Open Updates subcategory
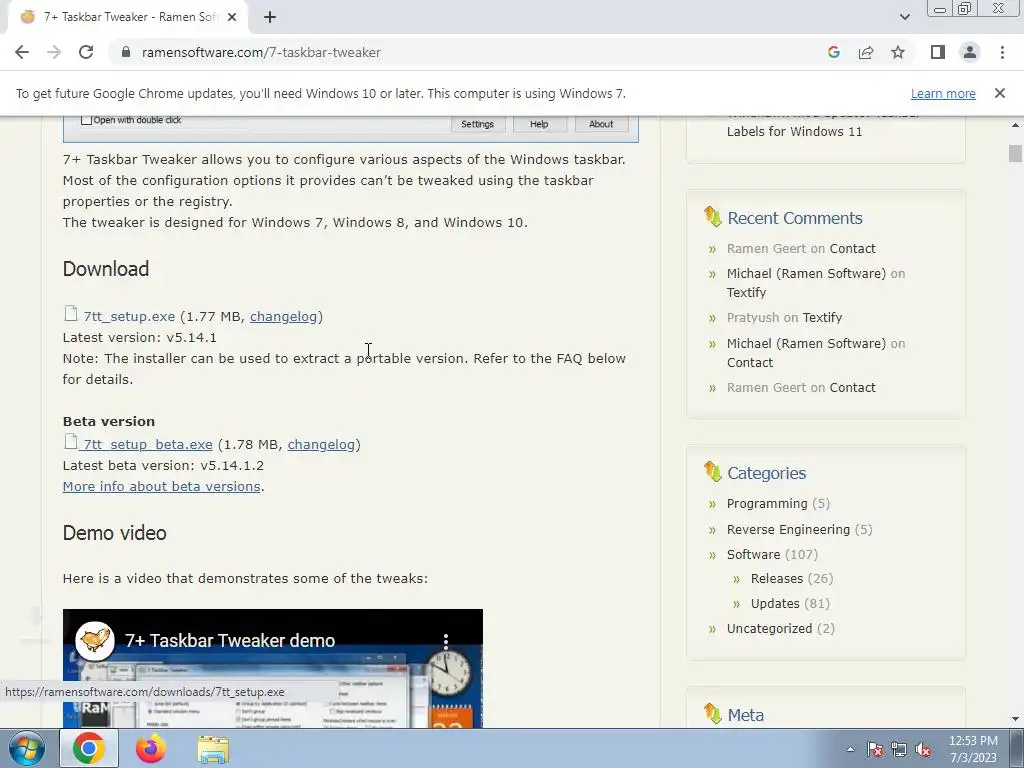 coord(775,603)
